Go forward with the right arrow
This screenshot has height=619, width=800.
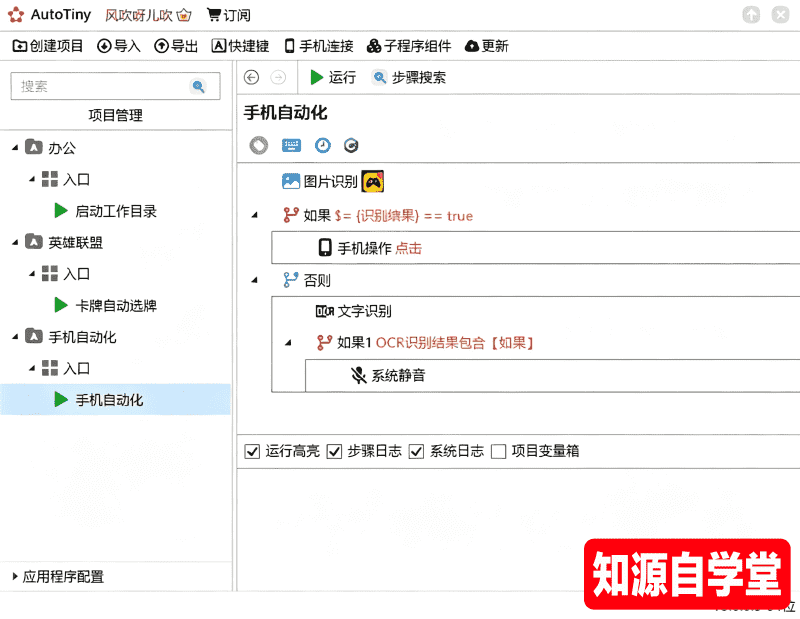coord(278,77)
